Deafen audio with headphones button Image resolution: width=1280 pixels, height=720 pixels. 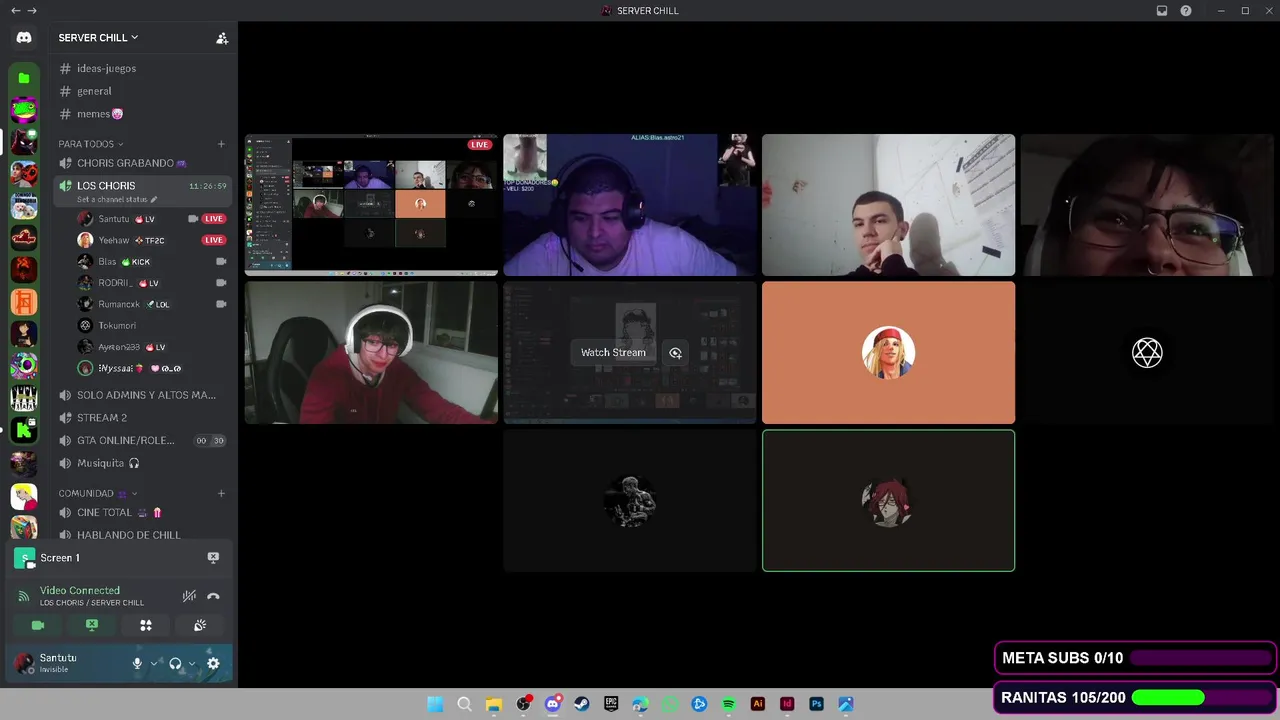coord(175,663)
